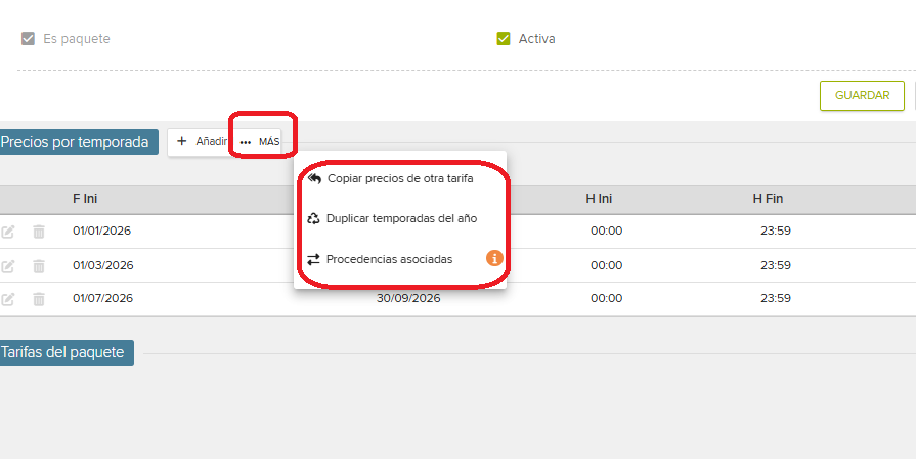Screen dimensions: 916x459
Task: Click edit icon for 01/01/2026 season row
Action: coord(8,232)
